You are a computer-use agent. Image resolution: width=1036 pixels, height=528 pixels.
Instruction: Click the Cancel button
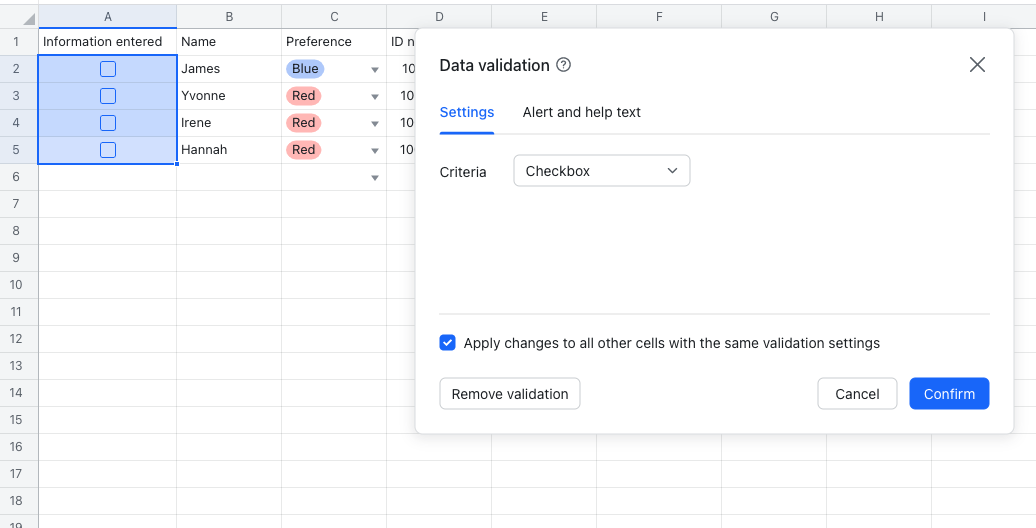[857, 394]
